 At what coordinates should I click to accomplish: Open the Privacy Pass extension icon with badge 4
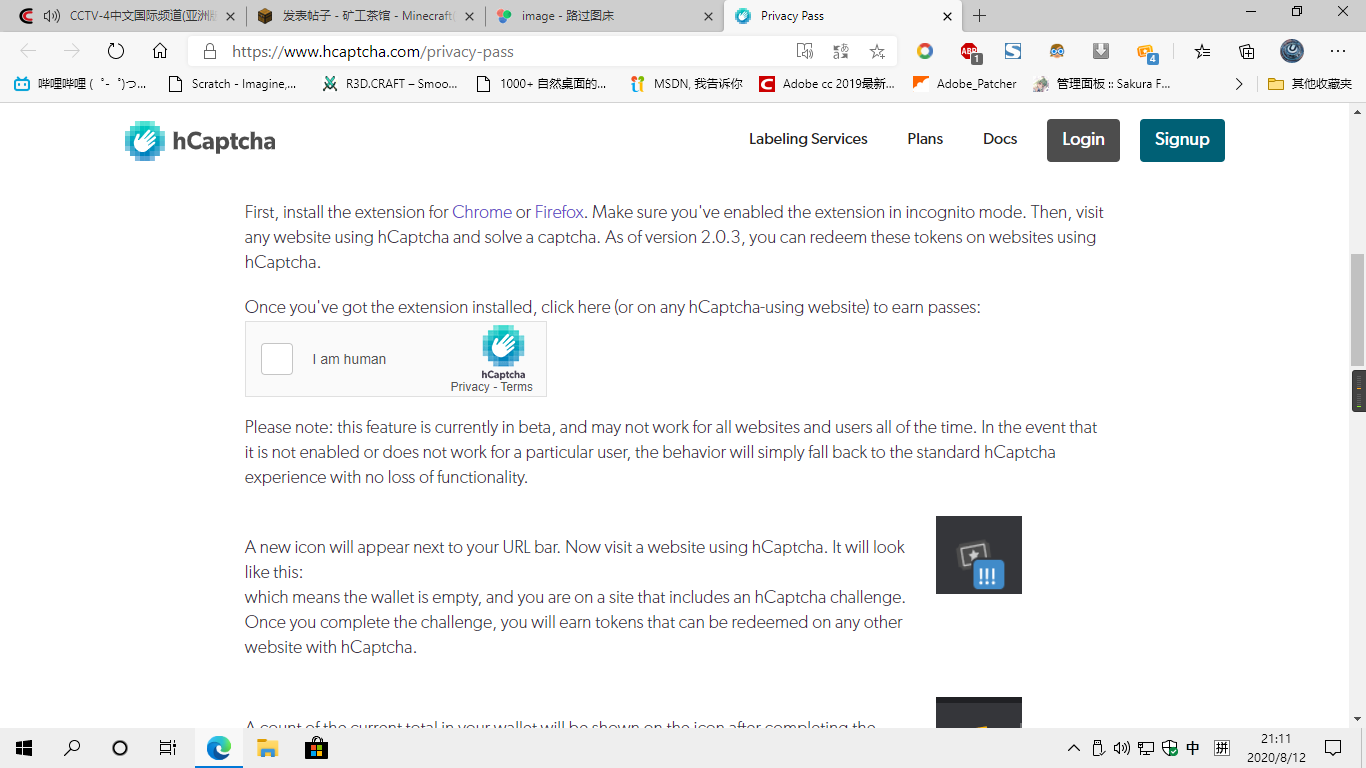(1146, 51)
